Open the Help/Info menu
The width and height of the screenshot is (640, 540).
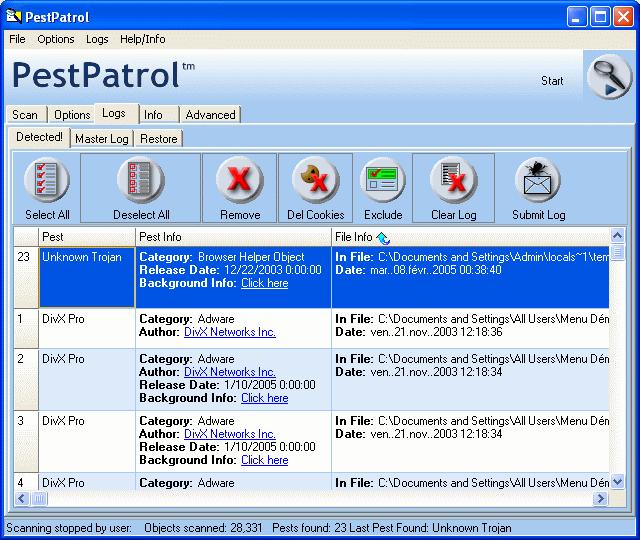coord(142,39)
